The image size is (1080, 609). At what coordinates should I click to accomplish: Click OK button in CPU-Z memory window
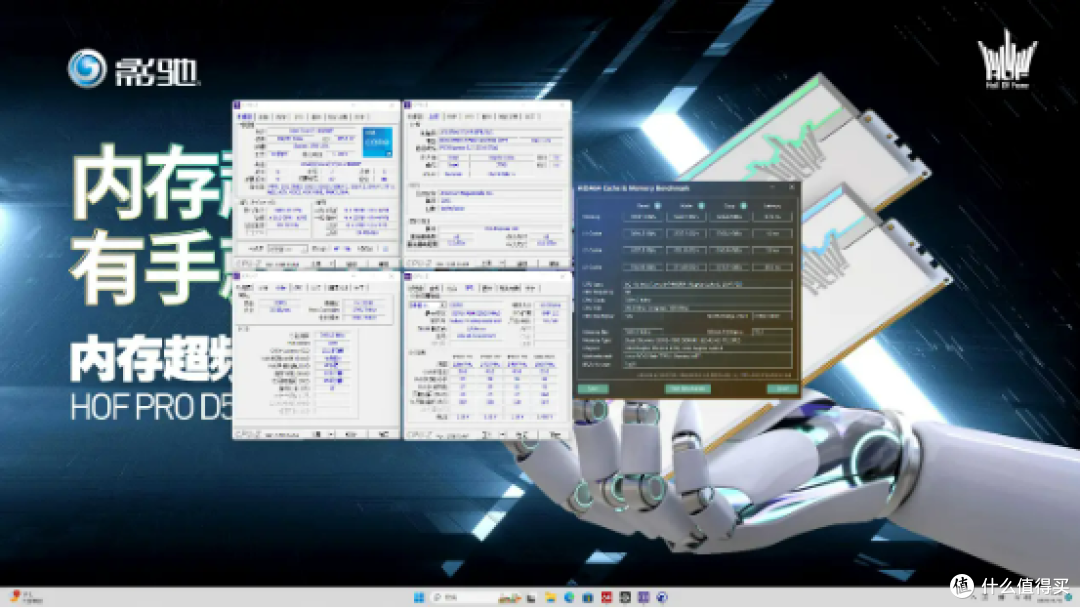tap(383, 435)
